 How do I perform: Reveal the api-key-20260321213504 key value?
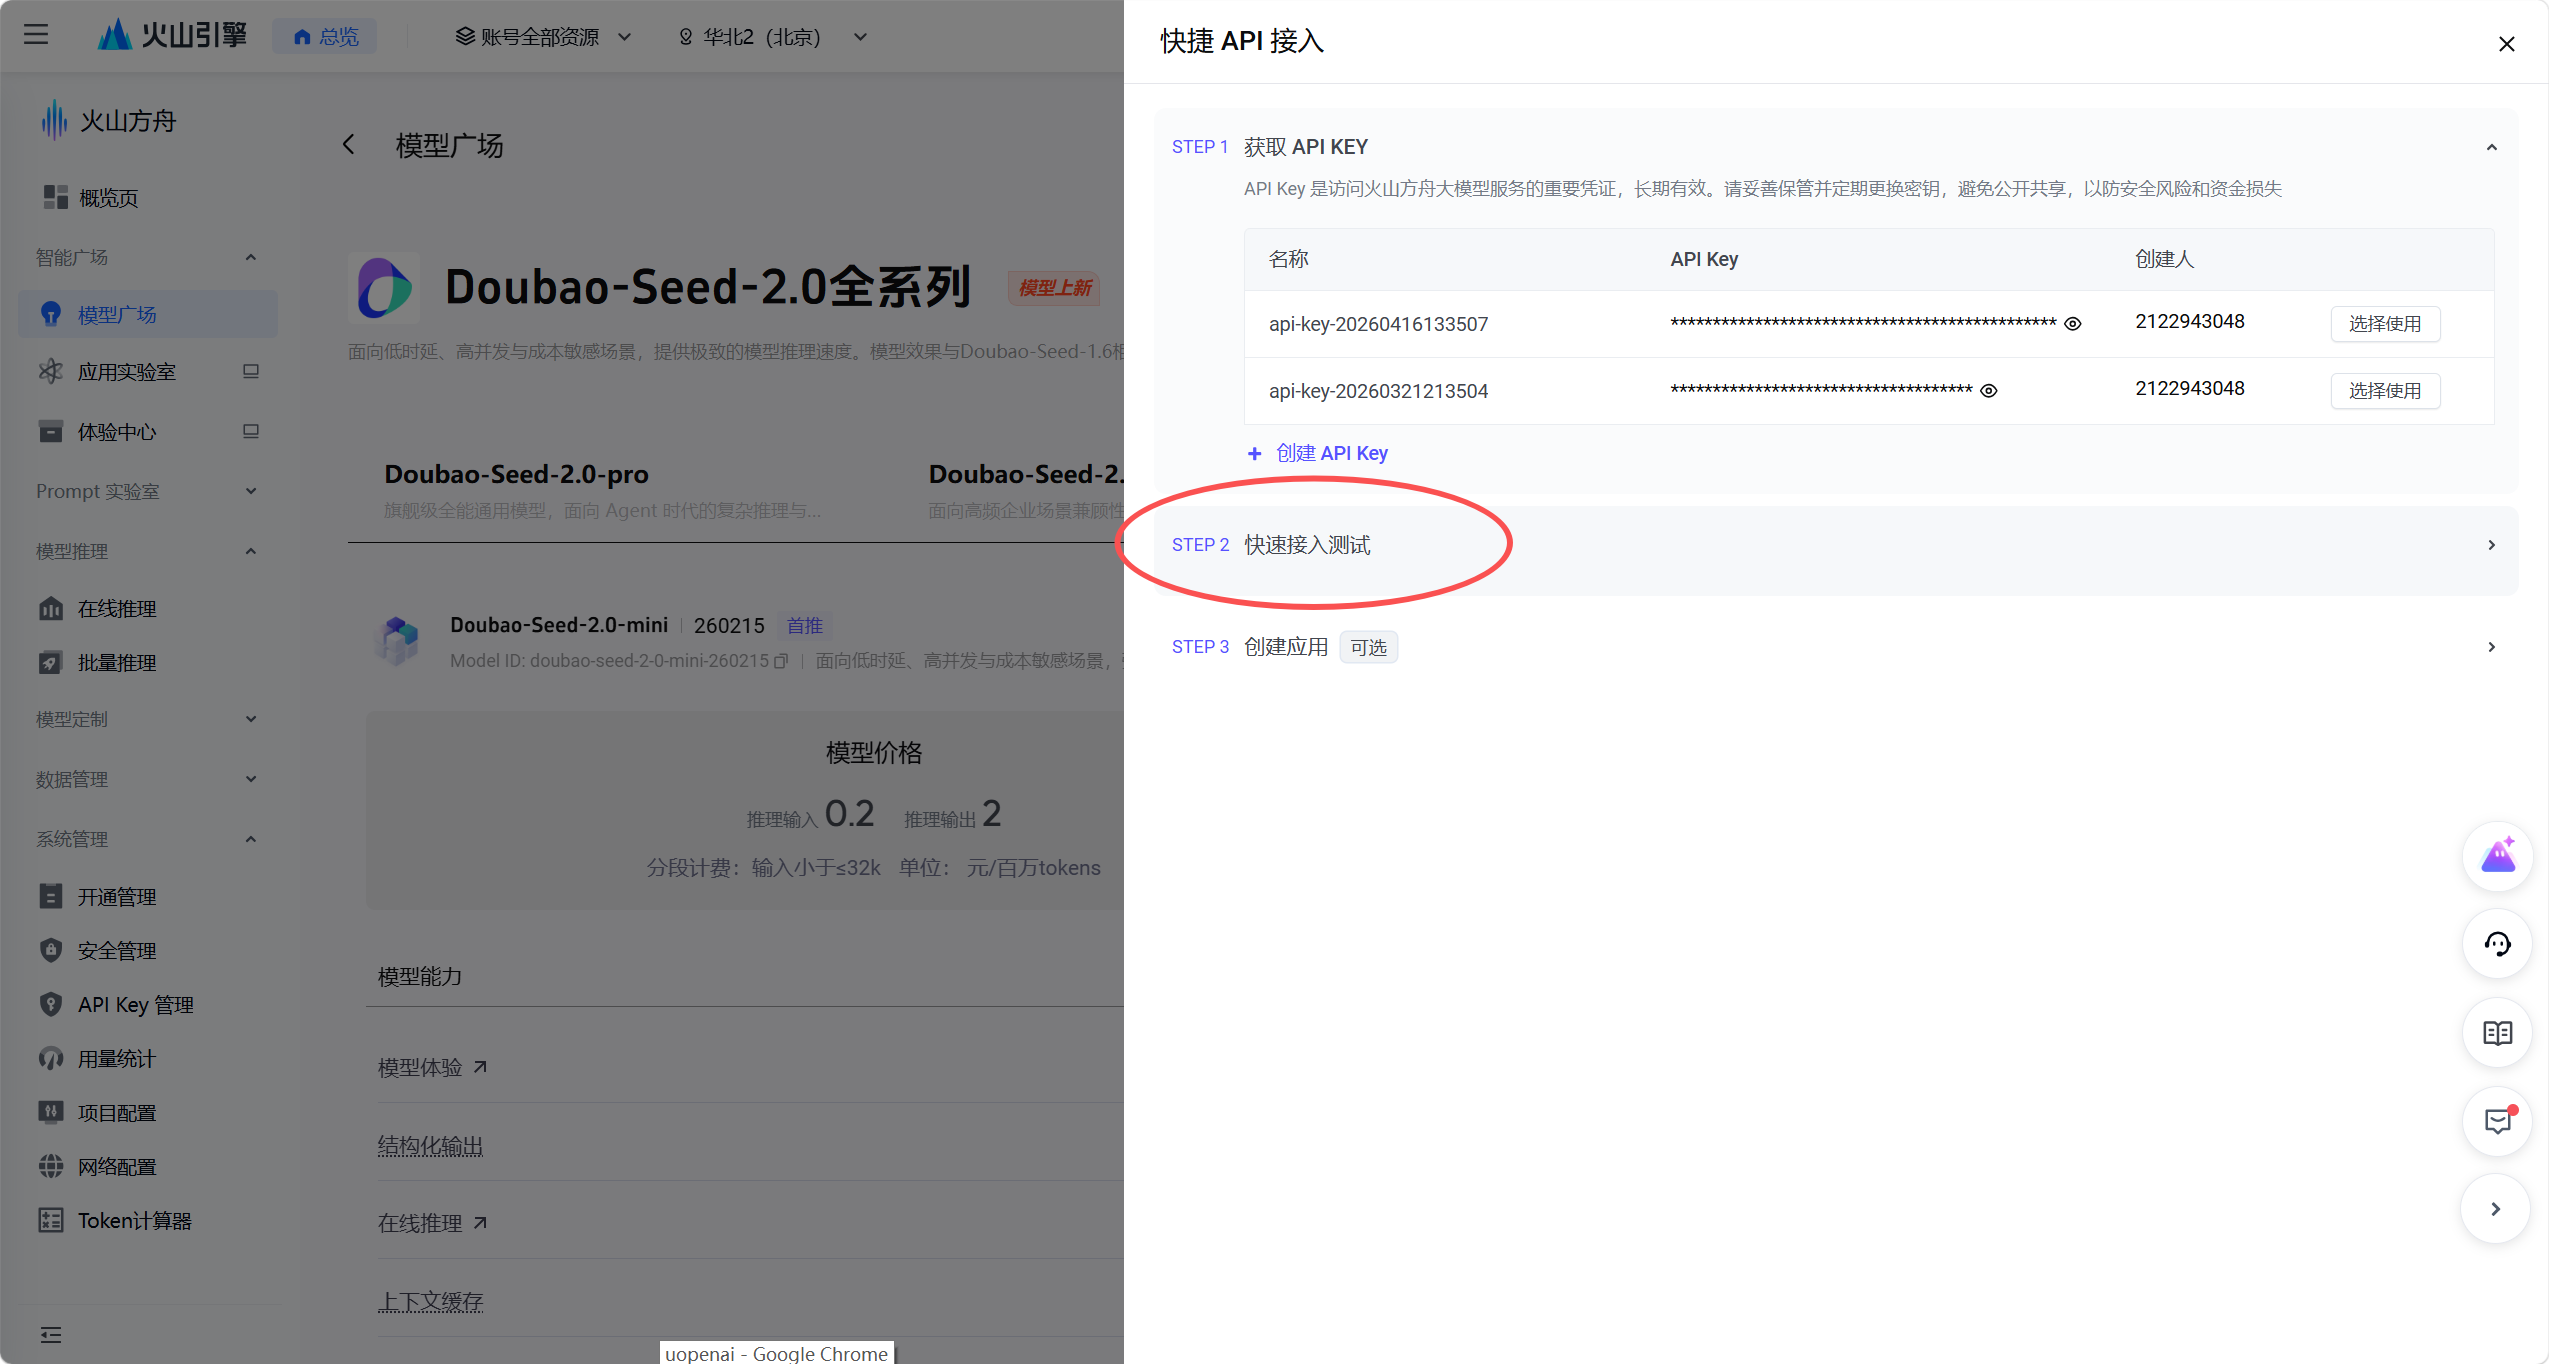tap(1989, 390)
